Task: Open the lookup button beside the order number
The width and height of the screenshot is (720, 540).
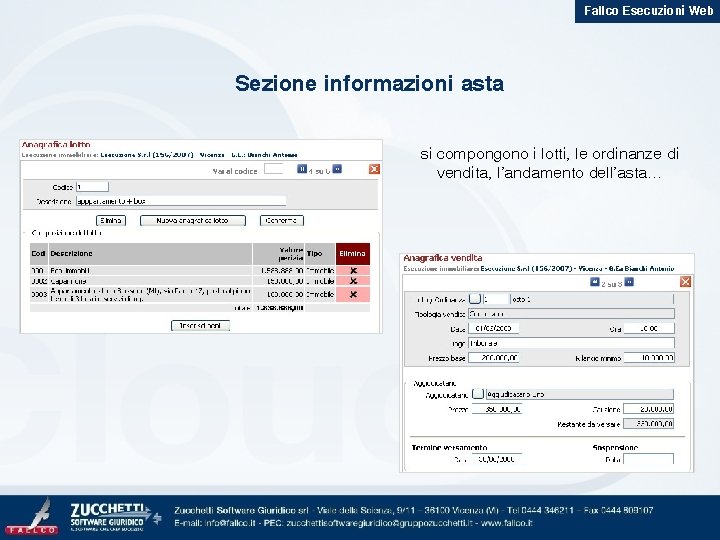Action: [475, 299]
